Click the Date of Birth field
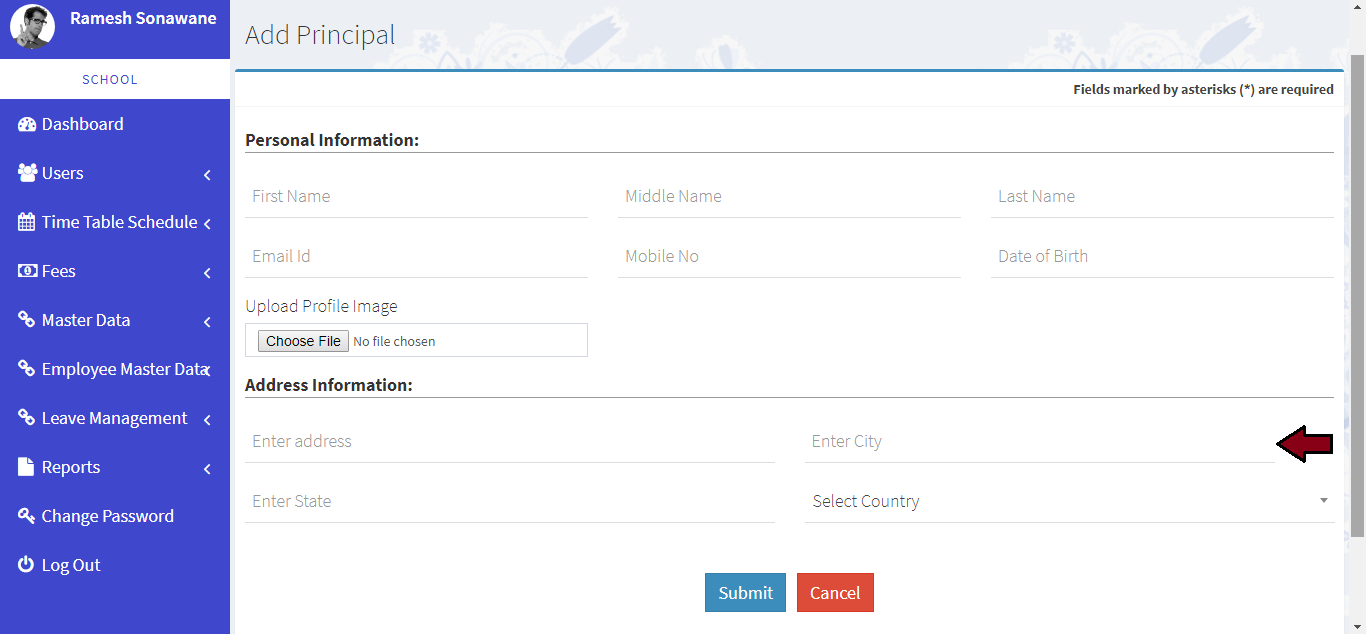This screenshot has width=1366, height=634. point(1161,256)
